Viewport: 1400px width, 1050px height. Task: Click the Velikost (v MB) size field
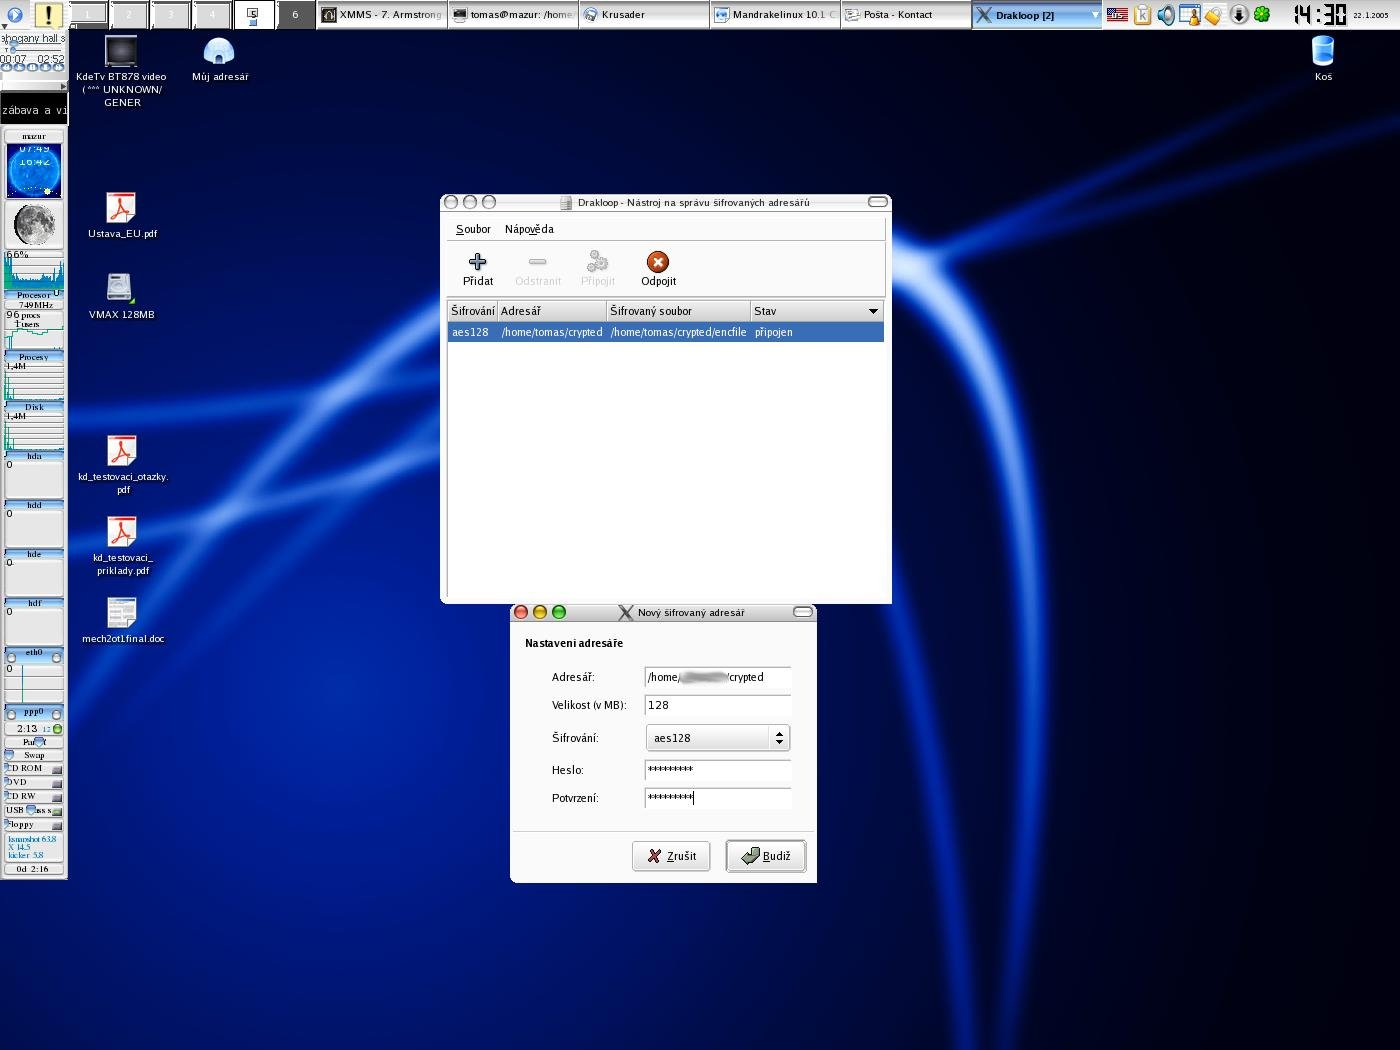717,705
